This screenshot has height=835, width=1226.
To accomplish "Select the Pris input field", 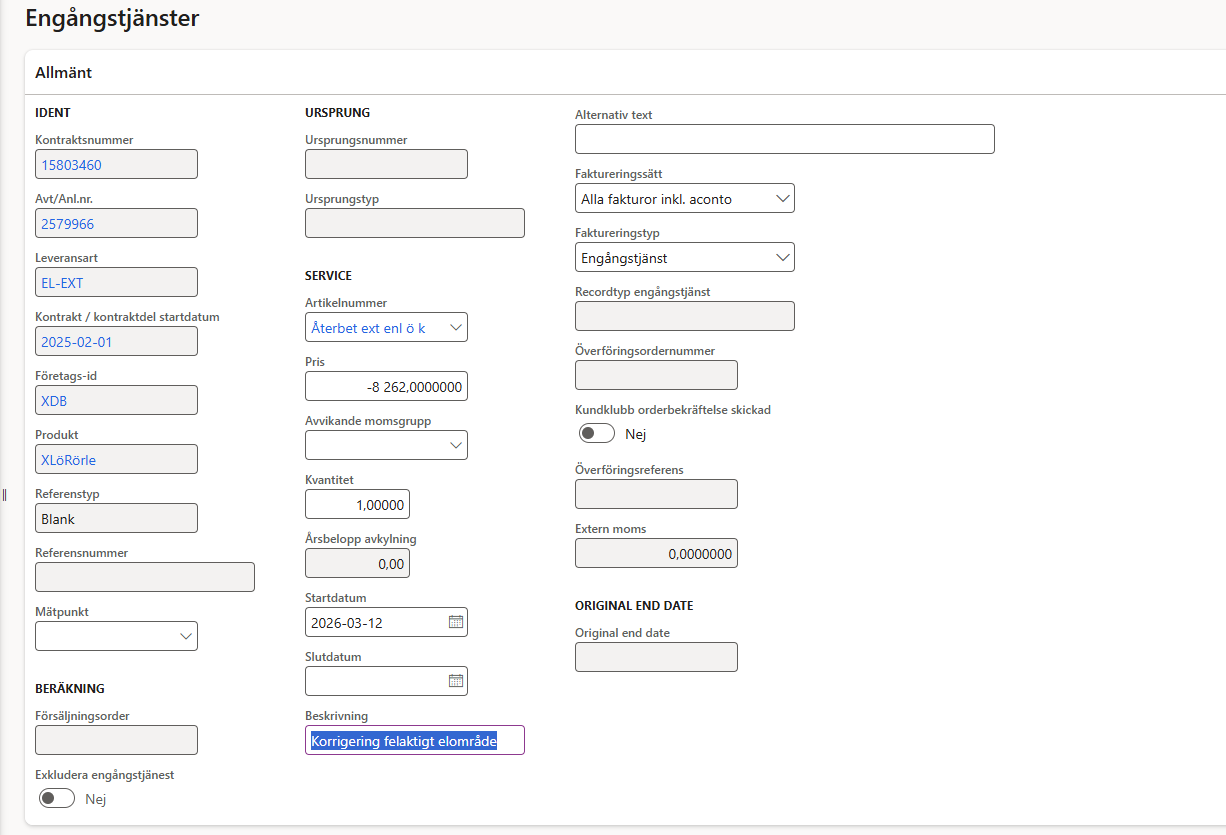I will click(x=386, y=386).
